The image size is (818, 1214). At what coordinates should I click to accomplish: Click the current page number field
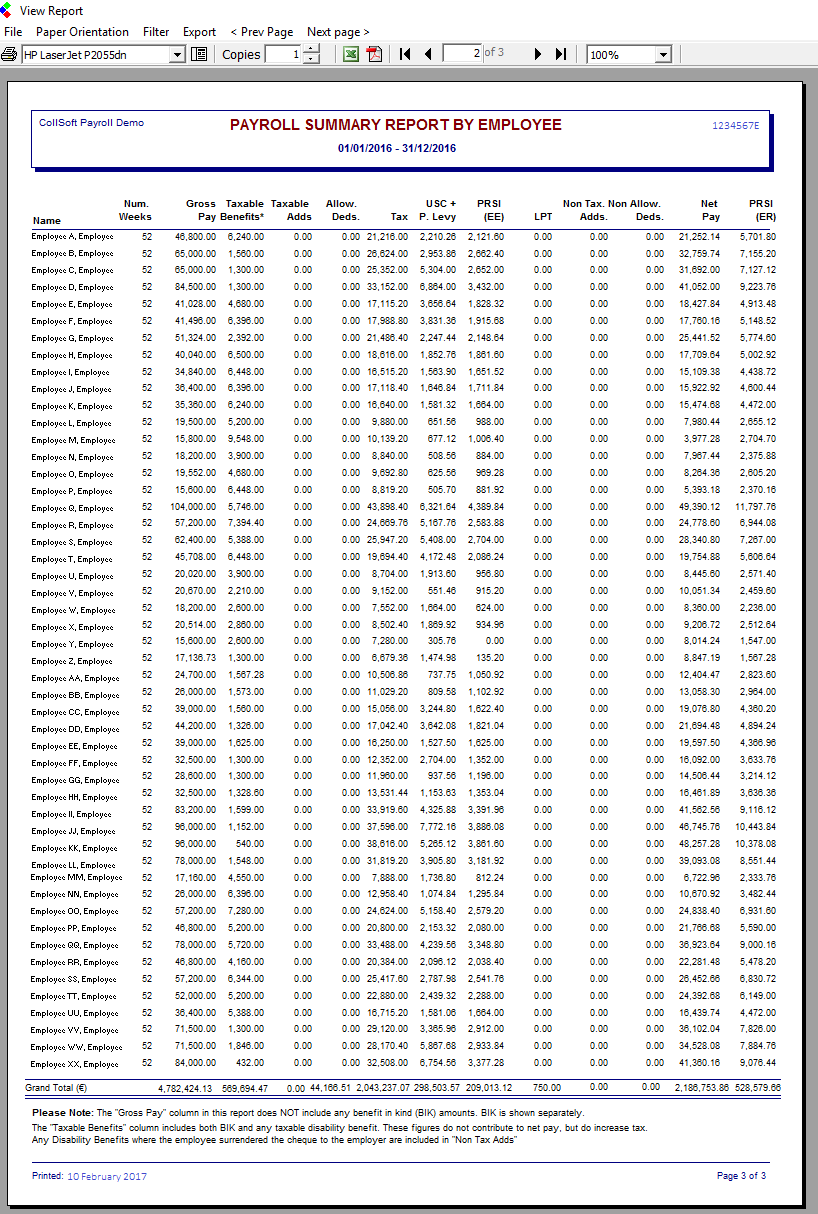coord(463,55)
